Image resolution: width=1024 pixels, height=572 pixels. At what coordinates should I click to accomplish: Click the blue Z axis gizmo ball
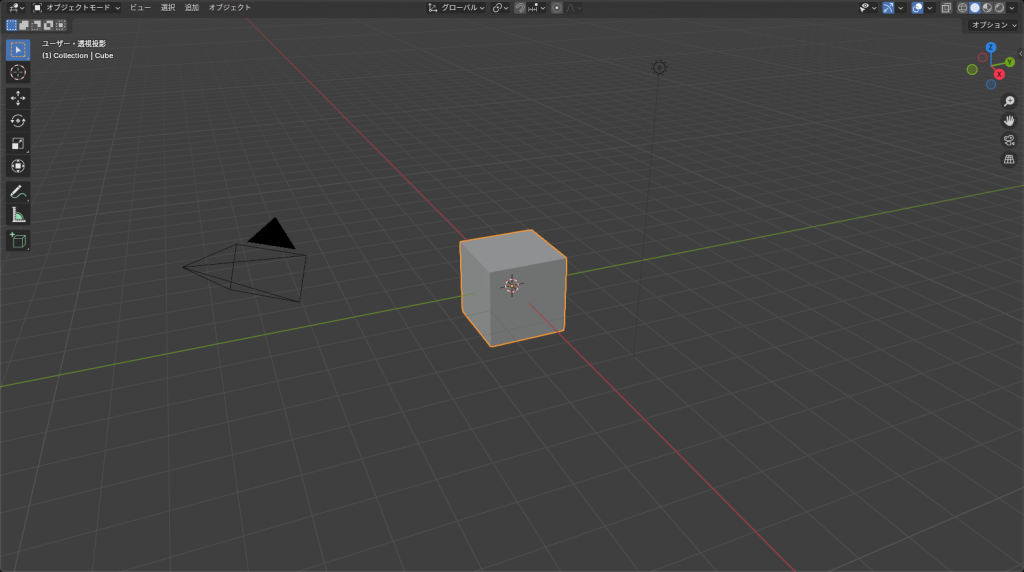click(991, 48)
